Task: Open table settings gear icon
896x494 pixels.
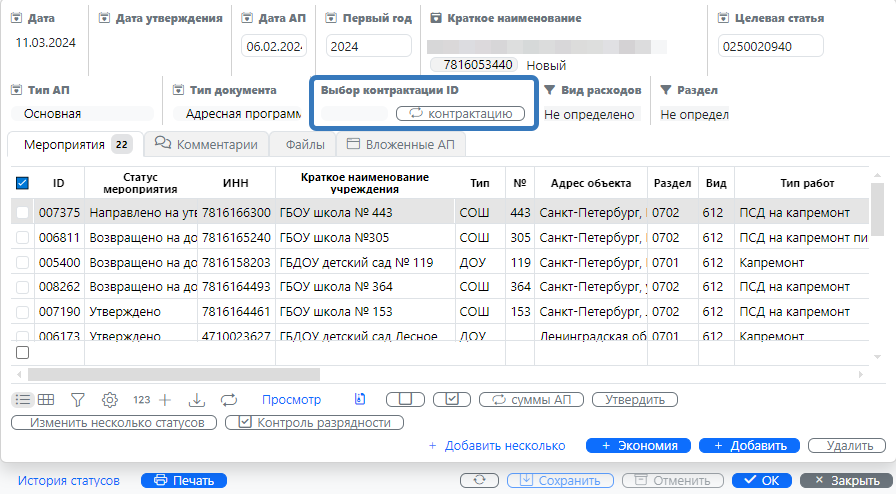Action: coord(109,400)
